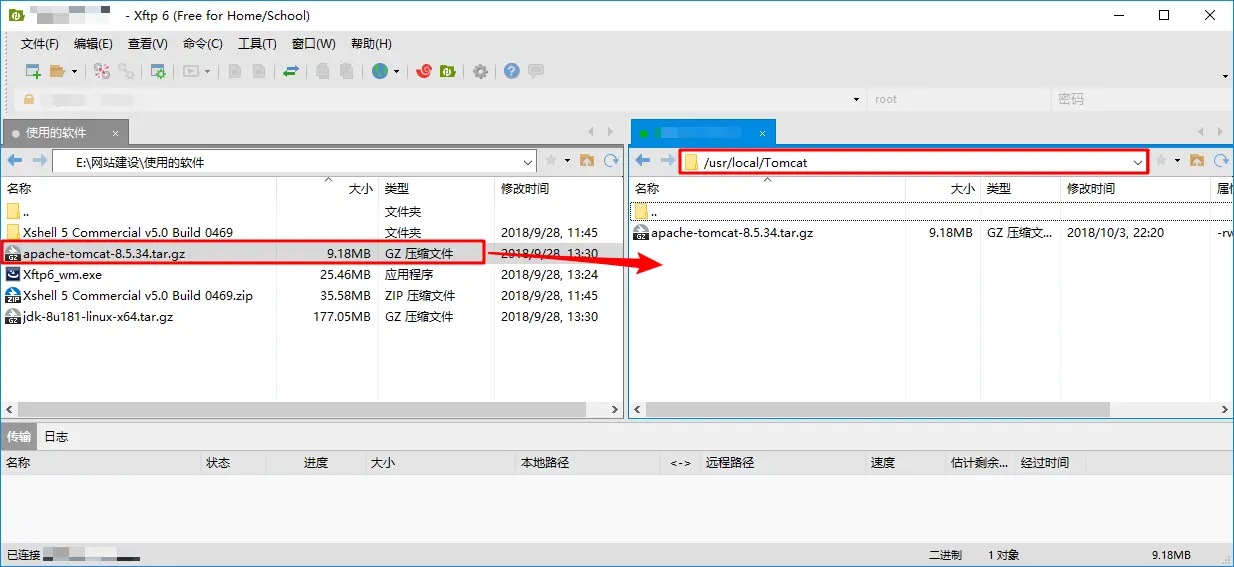The width and height of the screenshot is (1234, 567).
Task: Open the 工具(T) menu
Action: (x=257, y=44)
